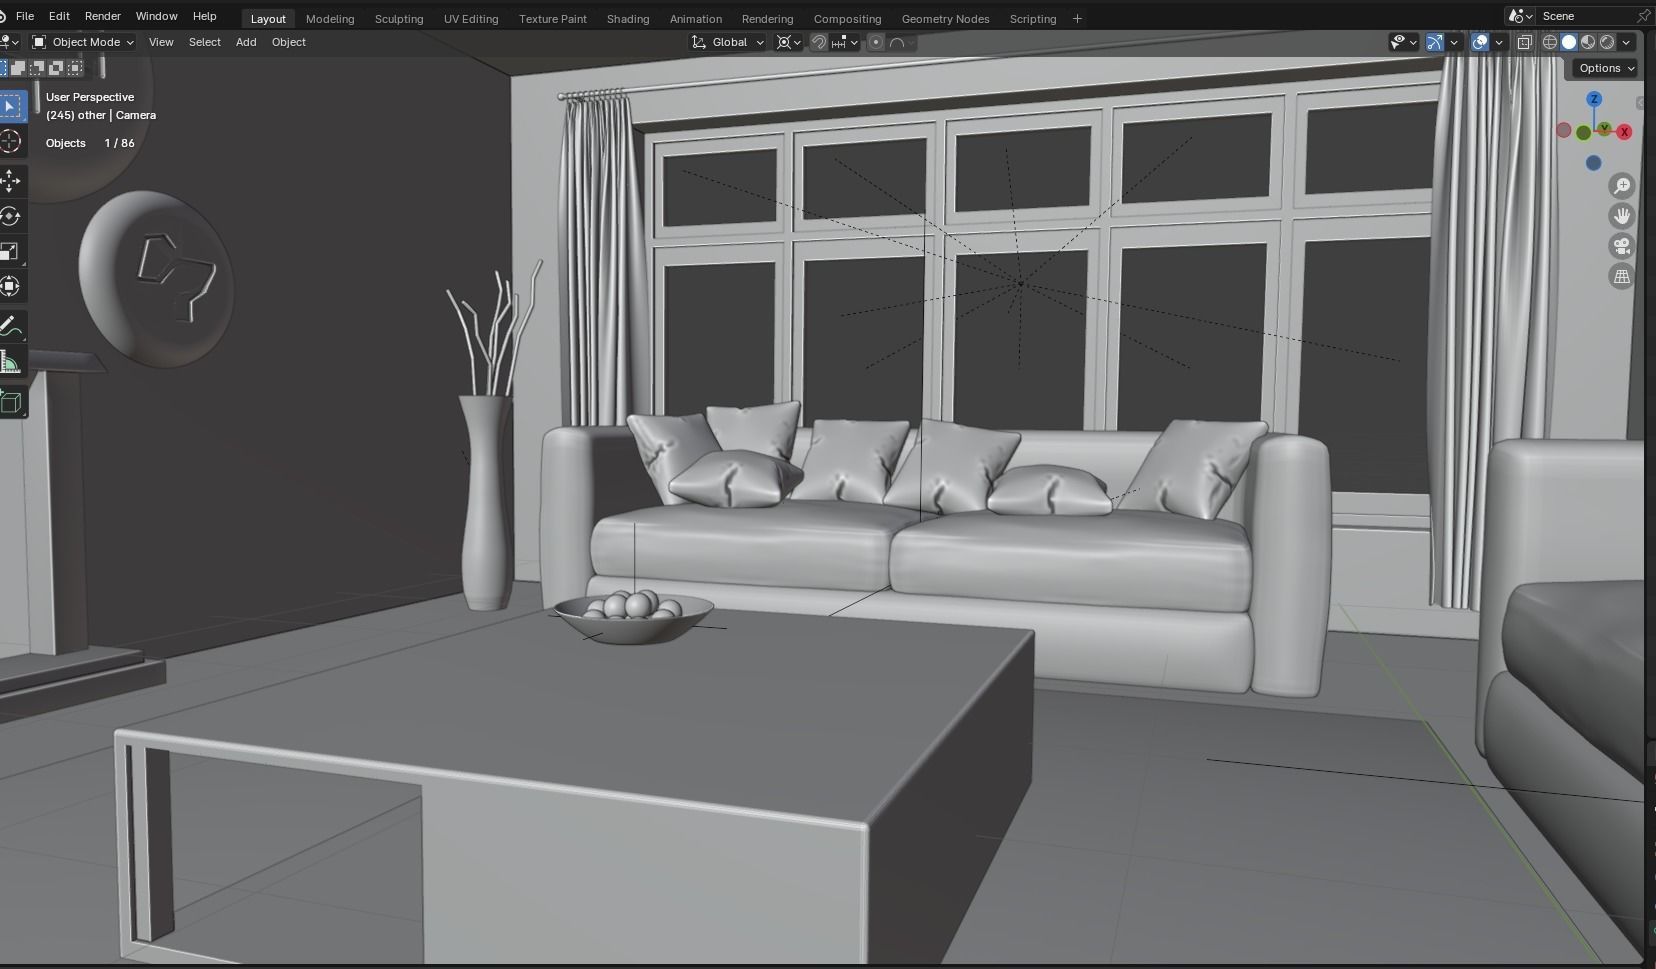Open the pivot point dropdown
1656x969 pixels.
789,42
